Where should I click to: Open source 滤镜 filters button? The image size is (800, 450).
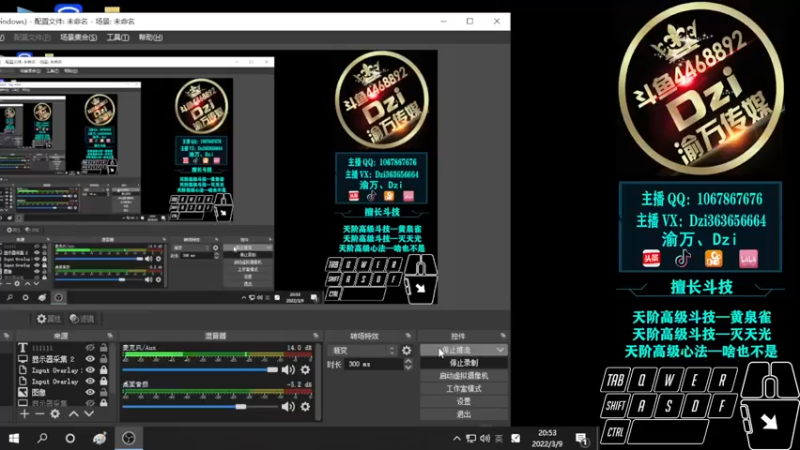tap(83, 319)
